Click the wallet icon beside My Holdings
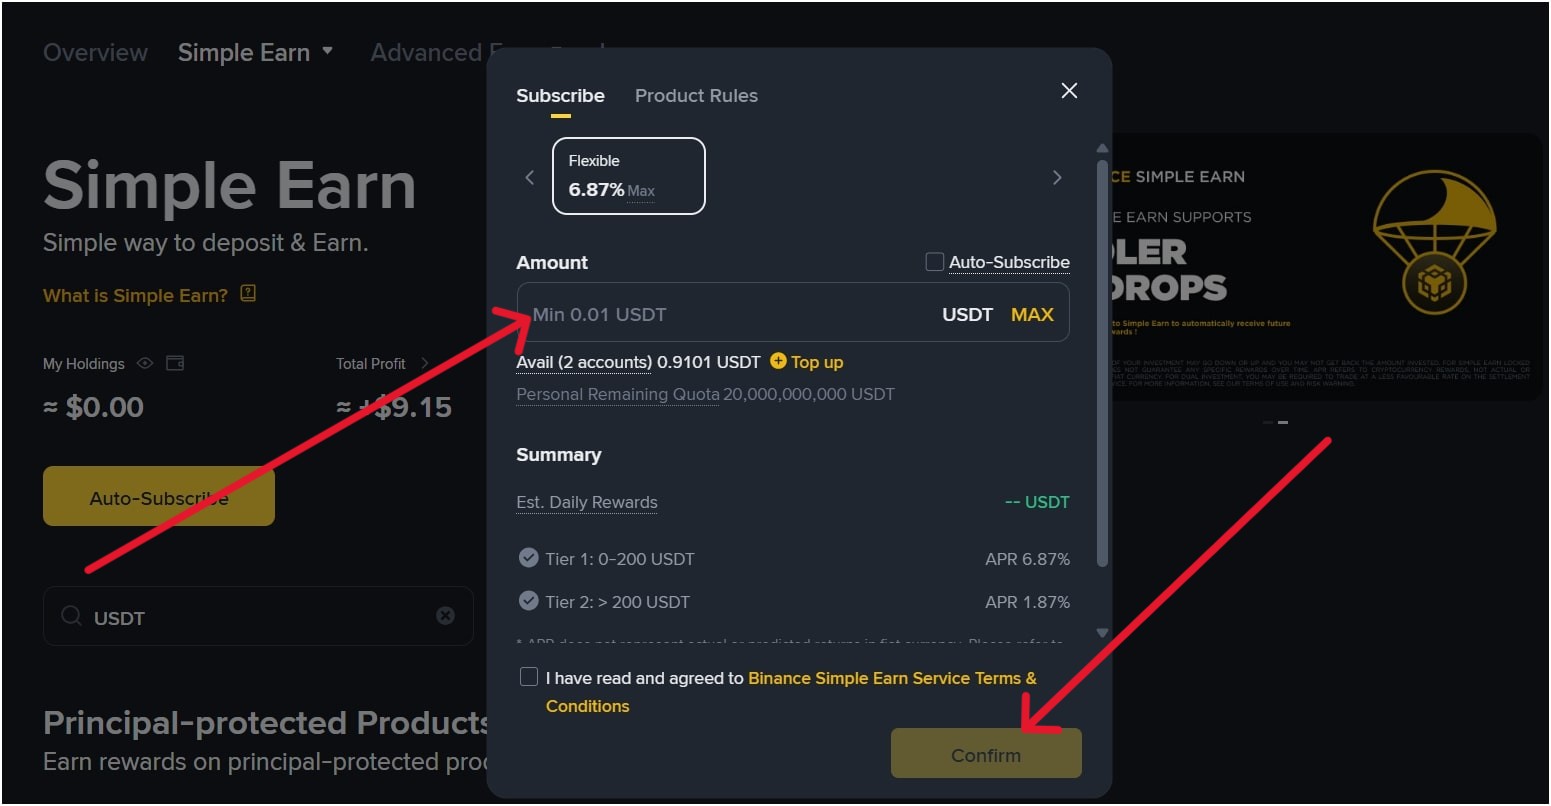 (x=175, y=363)
